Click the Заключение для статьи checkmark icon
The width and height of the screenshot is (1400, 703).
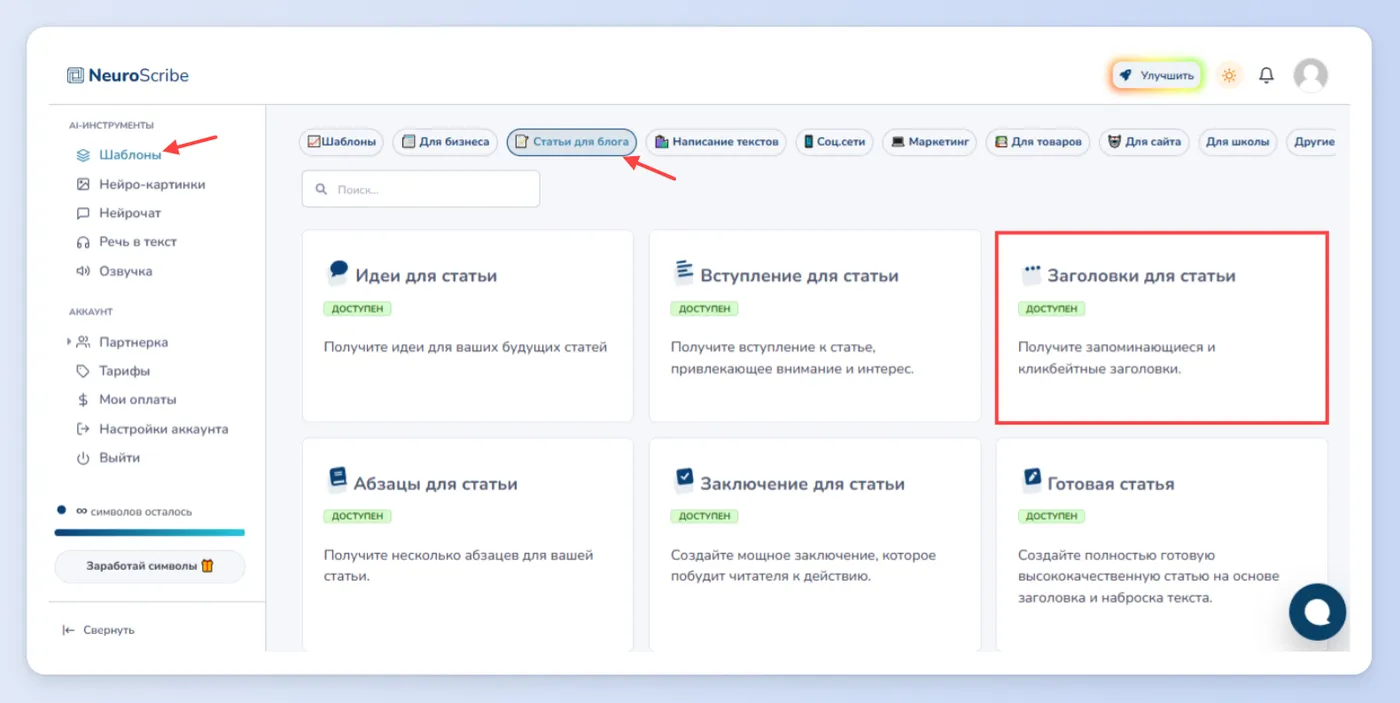(x=685, y=480)
